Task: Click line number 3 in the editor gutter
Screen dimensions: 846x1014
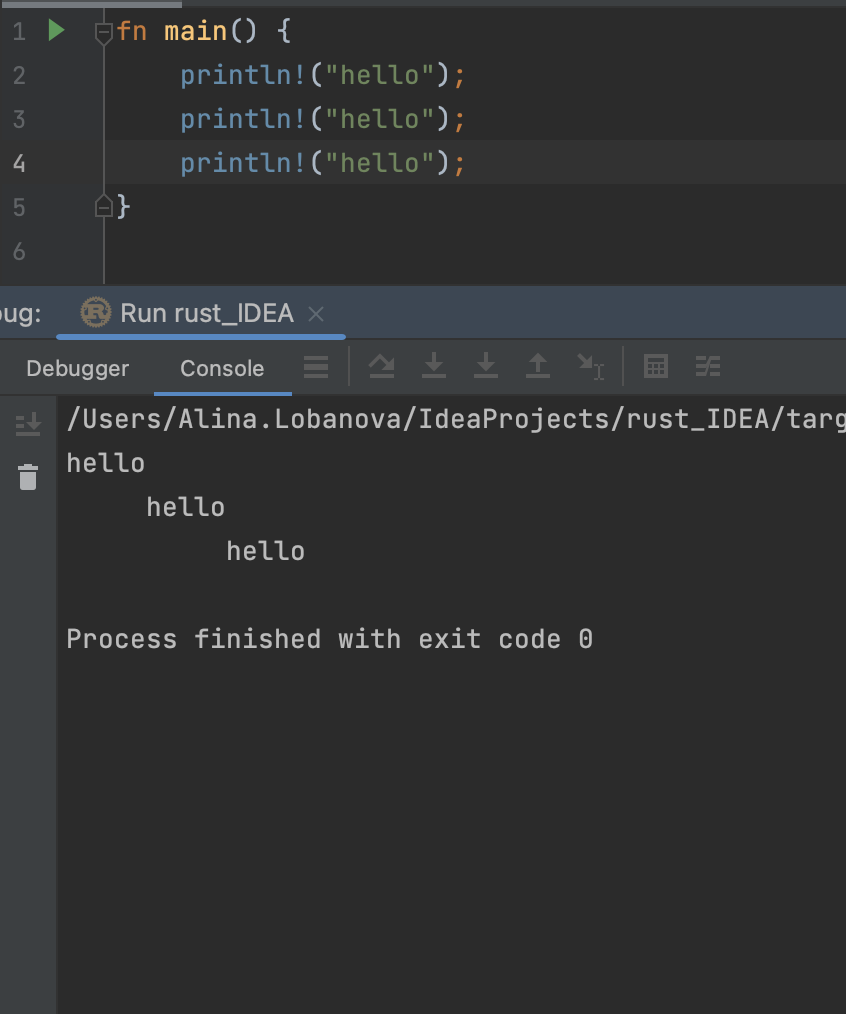Action: pos(18,118)
